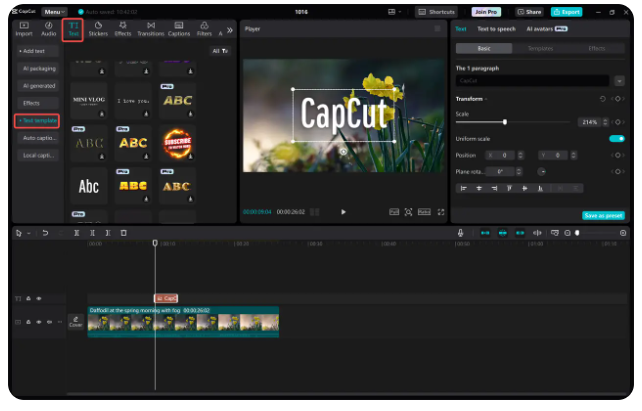Open the Transitions panel

click(150, 30)
